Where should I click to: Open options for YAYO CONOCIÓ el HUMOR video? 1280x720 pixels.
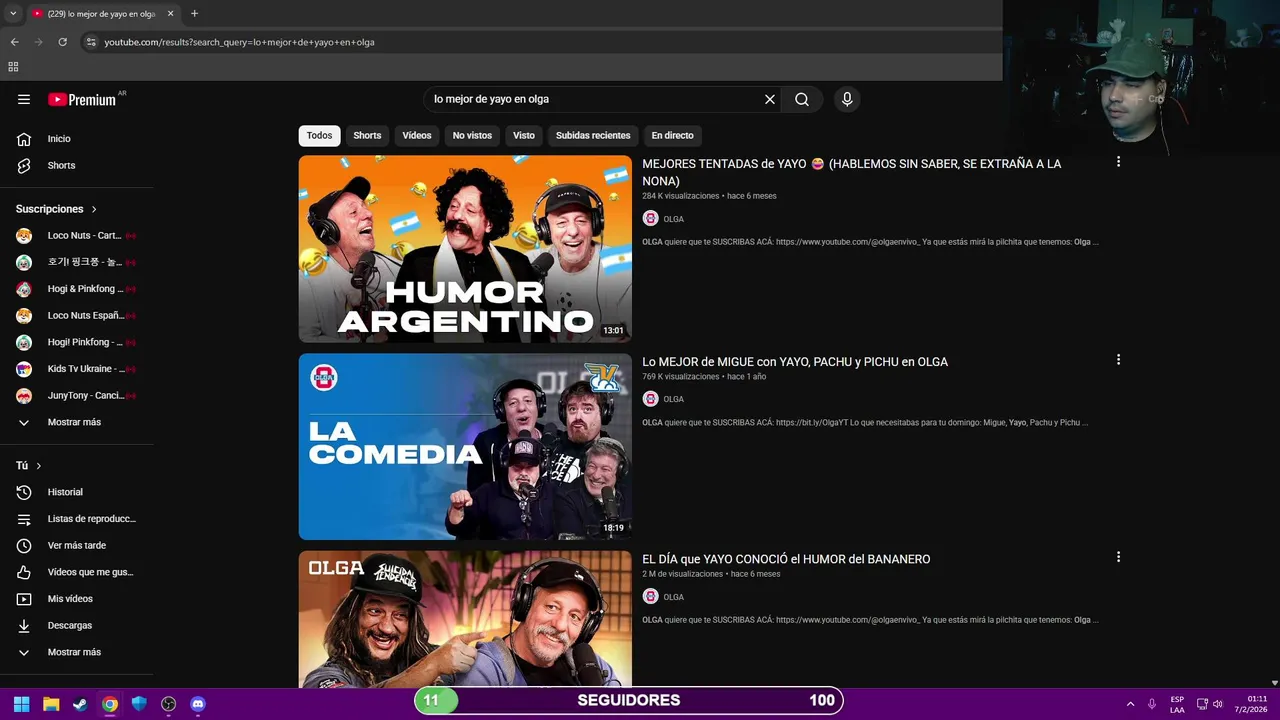pyautogui.click(x=1118, y=557)
